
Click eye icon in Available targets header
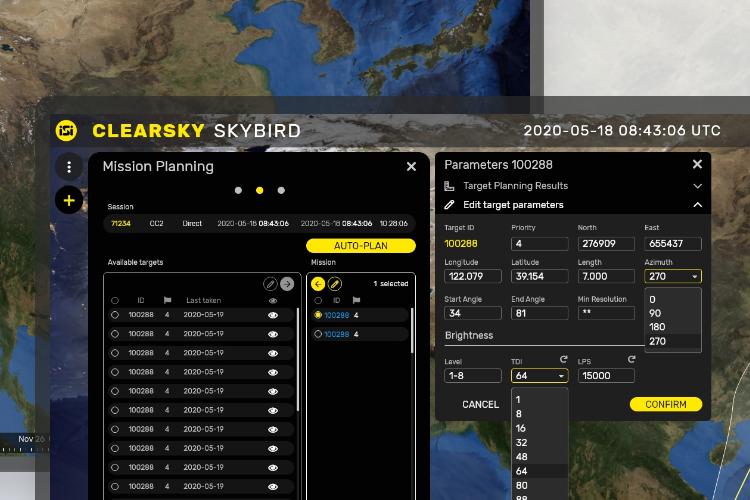click(273, 300)
